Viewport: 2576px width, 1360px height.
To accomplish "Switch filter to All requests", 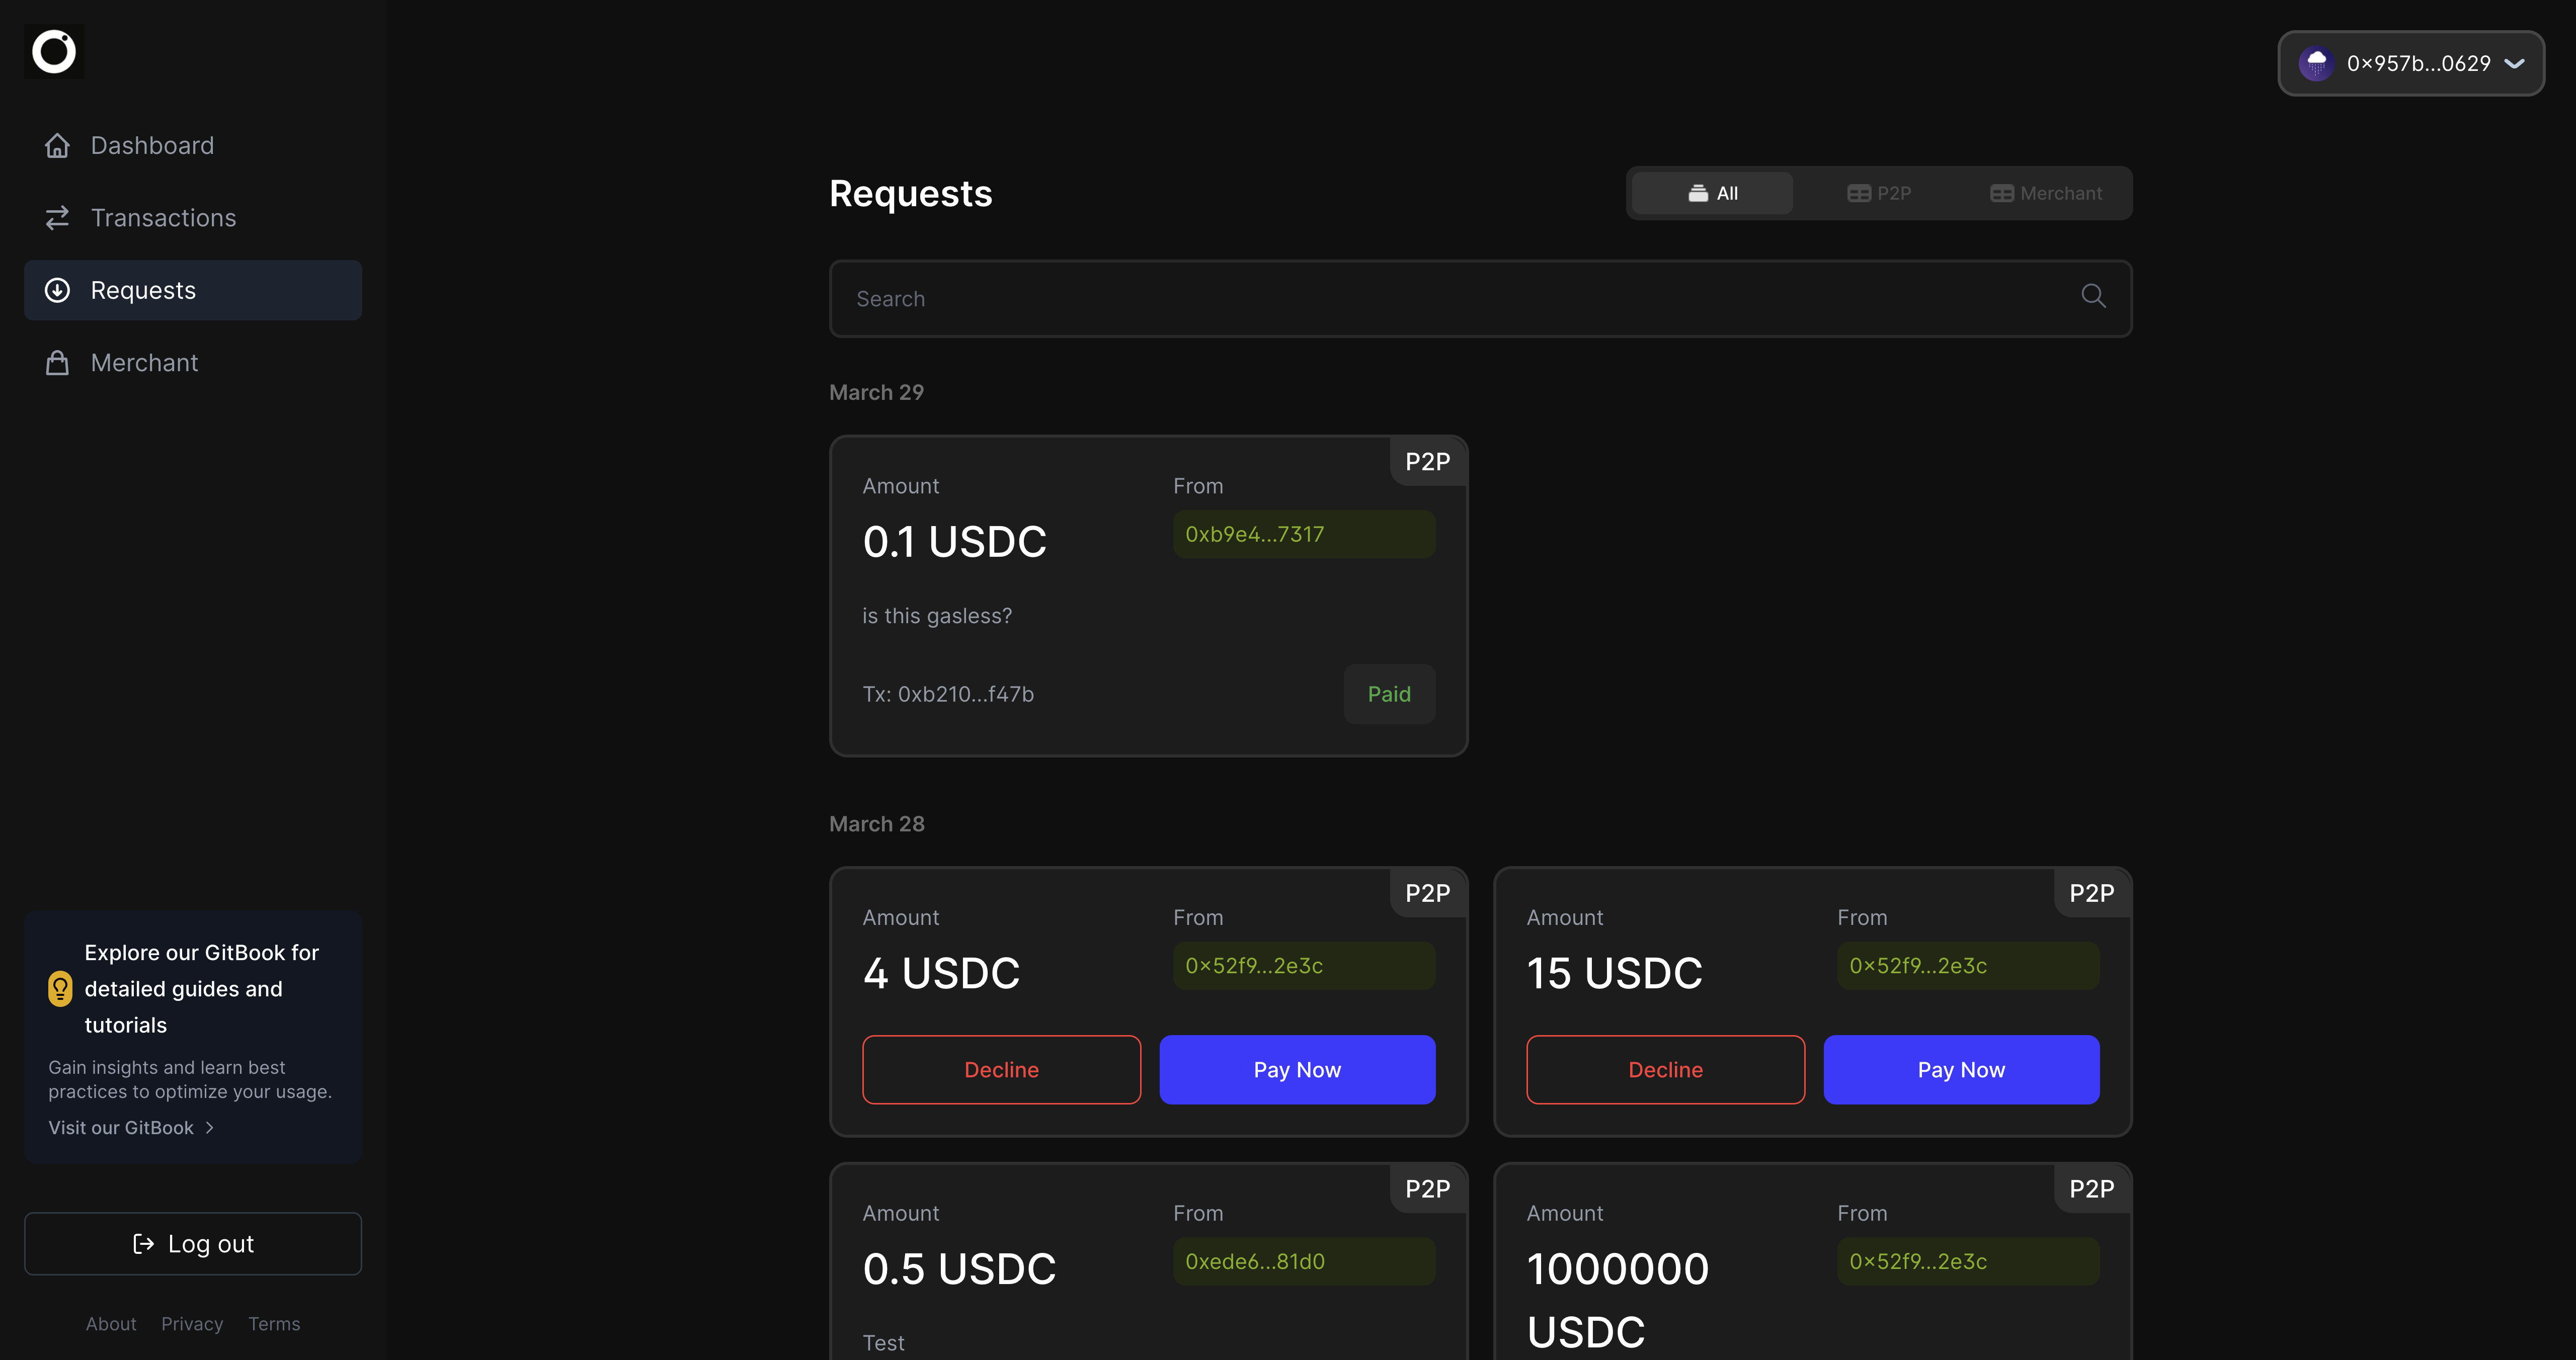I will pyautogui.click(x=1712, y=194).
